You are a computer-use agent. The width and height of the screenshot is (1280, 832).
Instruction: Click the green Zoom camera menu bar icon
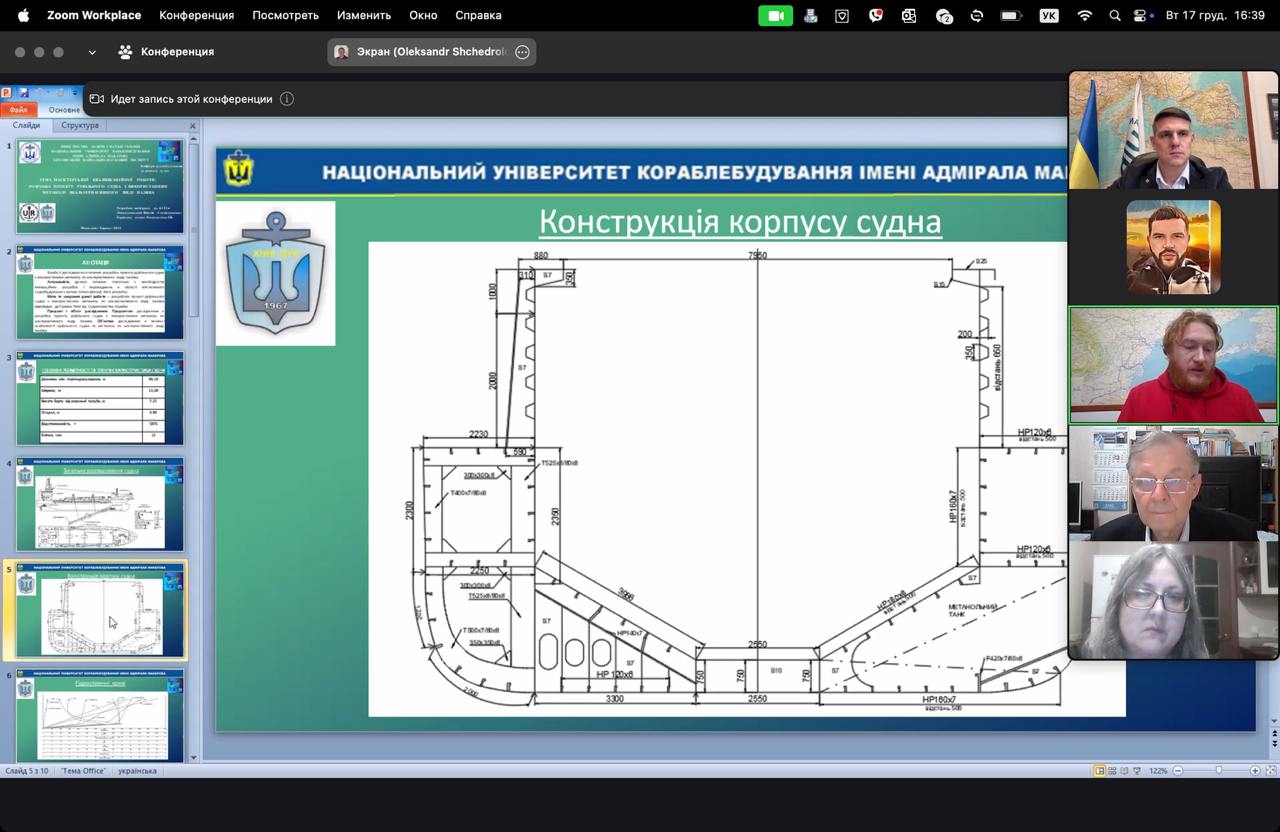775,15
